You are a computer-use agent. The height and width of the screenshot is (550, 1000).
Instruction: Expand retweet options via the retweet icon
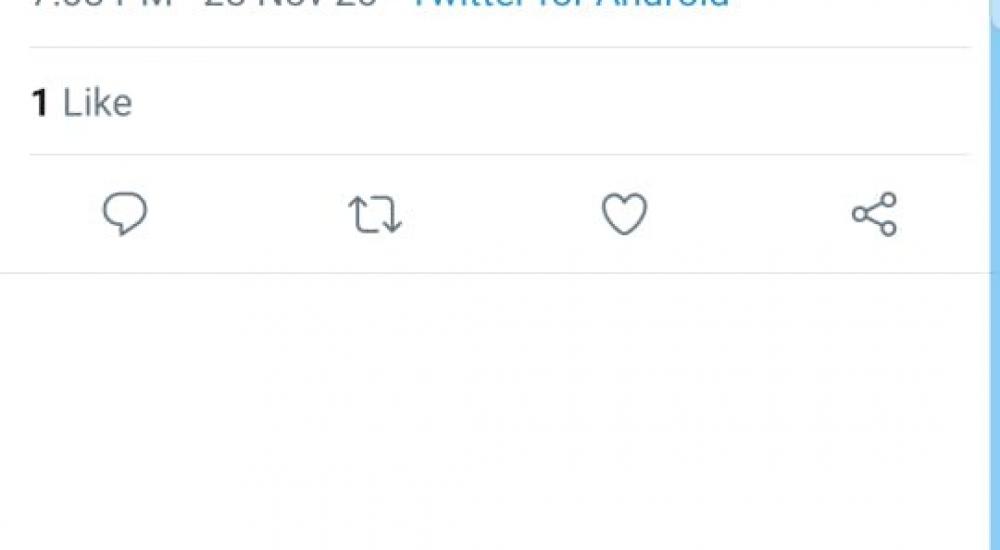(x=374, y=214)
